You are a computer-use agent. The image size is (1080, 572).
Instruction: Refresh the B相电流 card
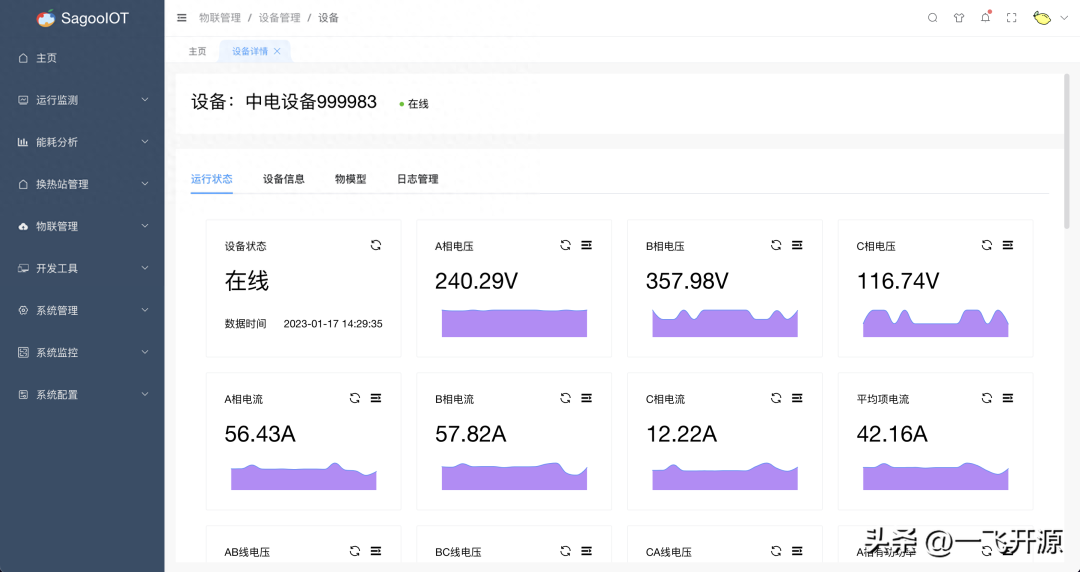[x=565, y=398]
